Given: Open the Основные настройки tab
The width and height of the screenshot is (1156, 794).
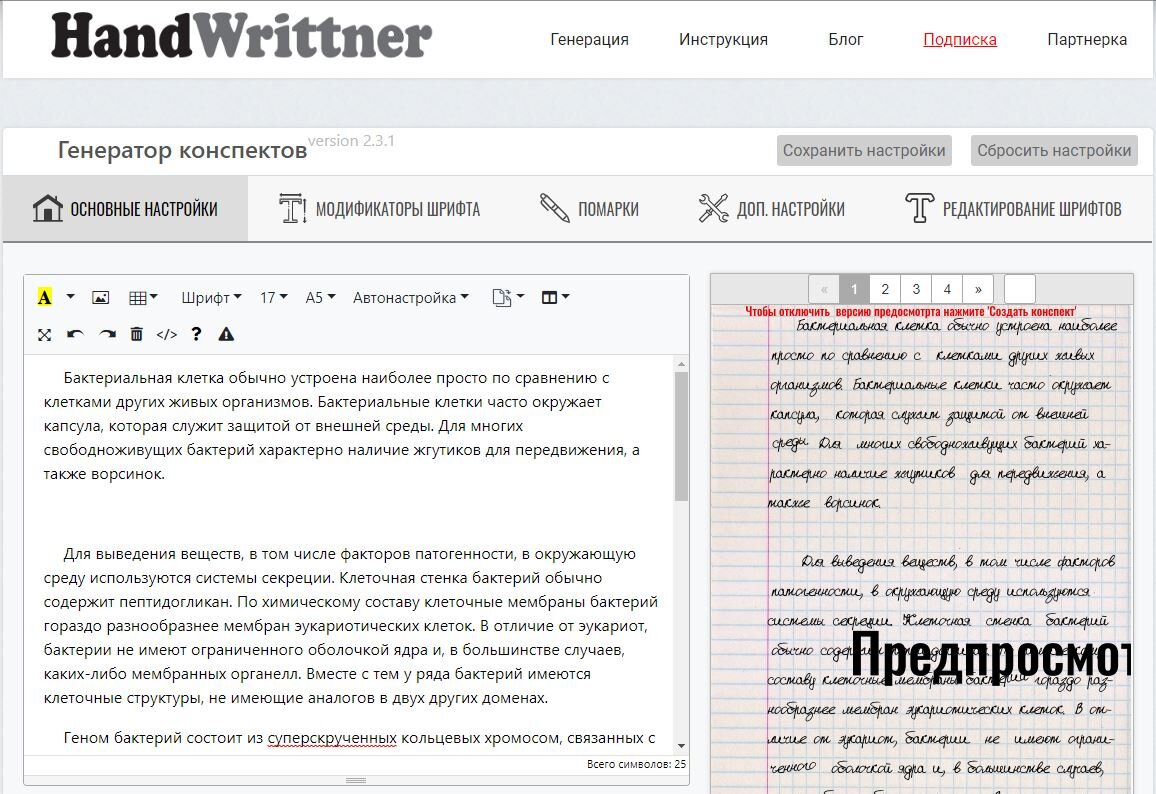Looking at the screenshot, I should coord(125,209).
